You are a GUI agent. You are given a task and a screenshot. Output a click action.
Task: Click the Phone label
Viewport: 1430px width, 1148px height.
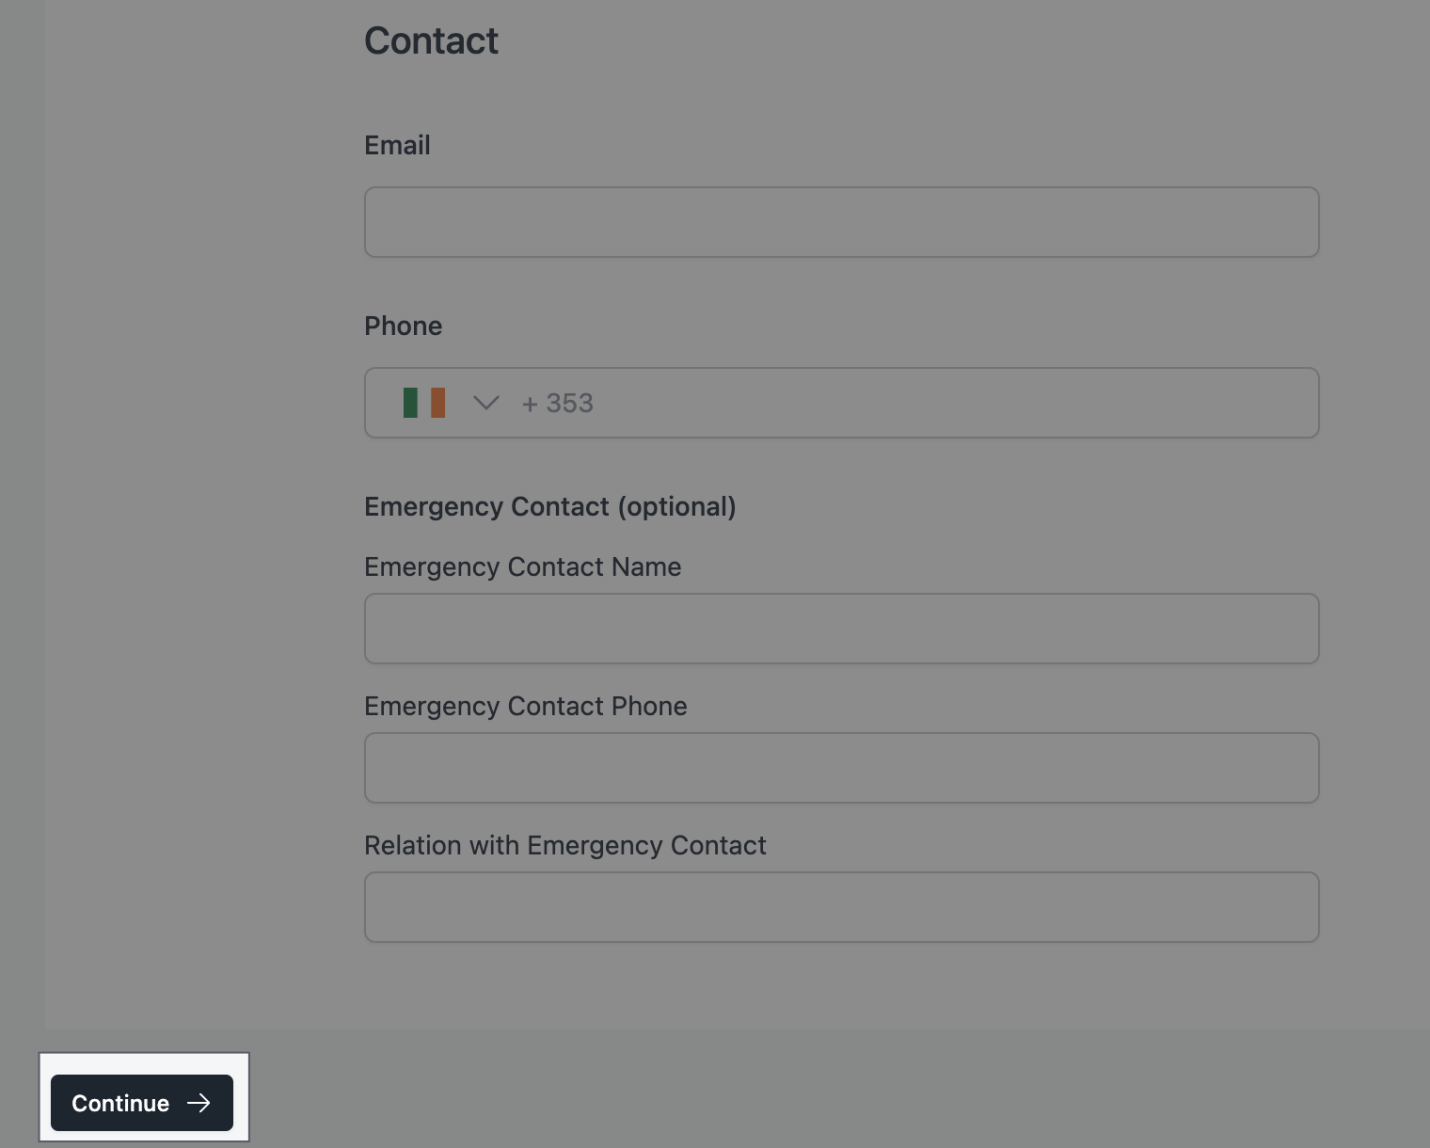[403, 326]
